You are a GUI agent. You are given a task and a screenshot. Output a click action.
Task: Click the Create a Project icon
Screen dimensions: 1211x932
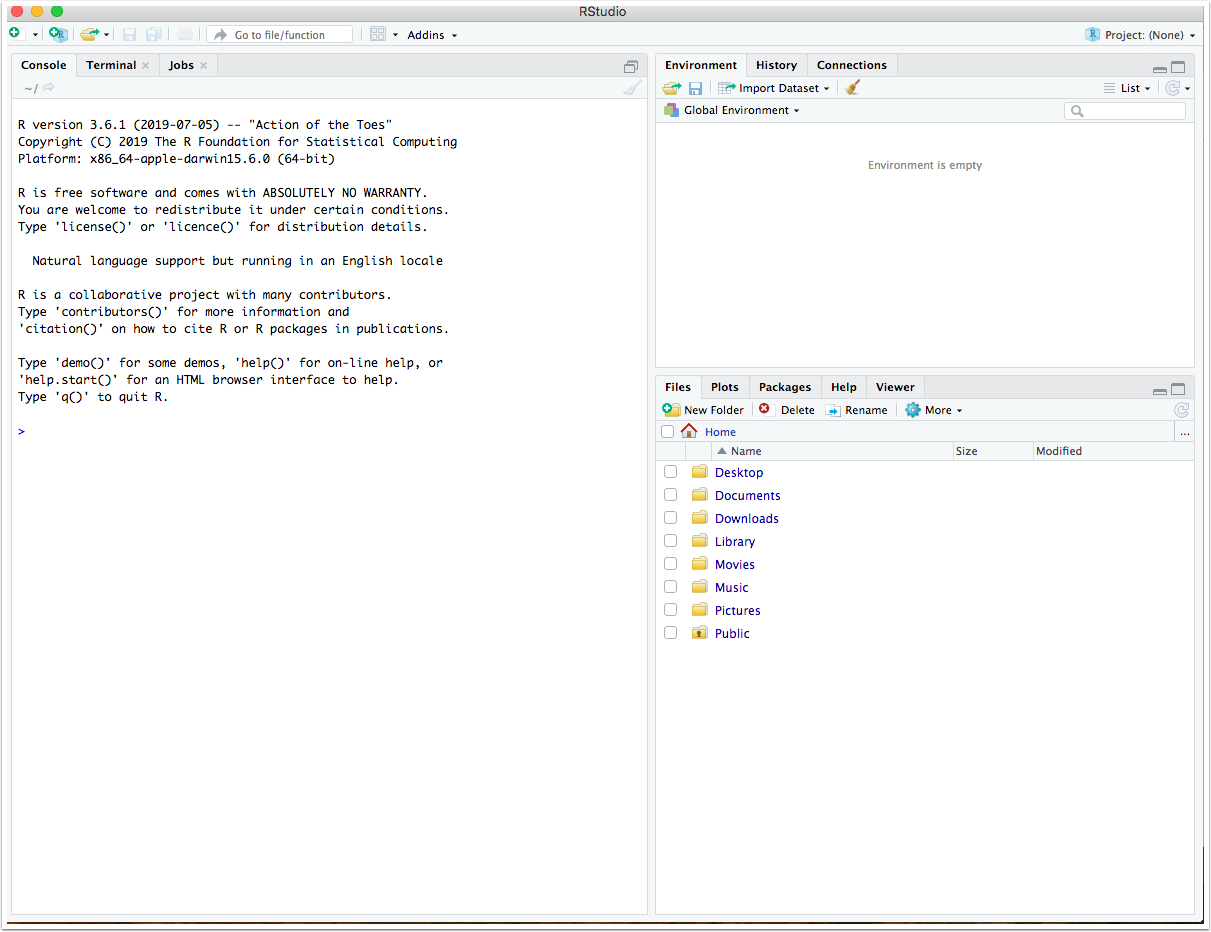point(58,35)
